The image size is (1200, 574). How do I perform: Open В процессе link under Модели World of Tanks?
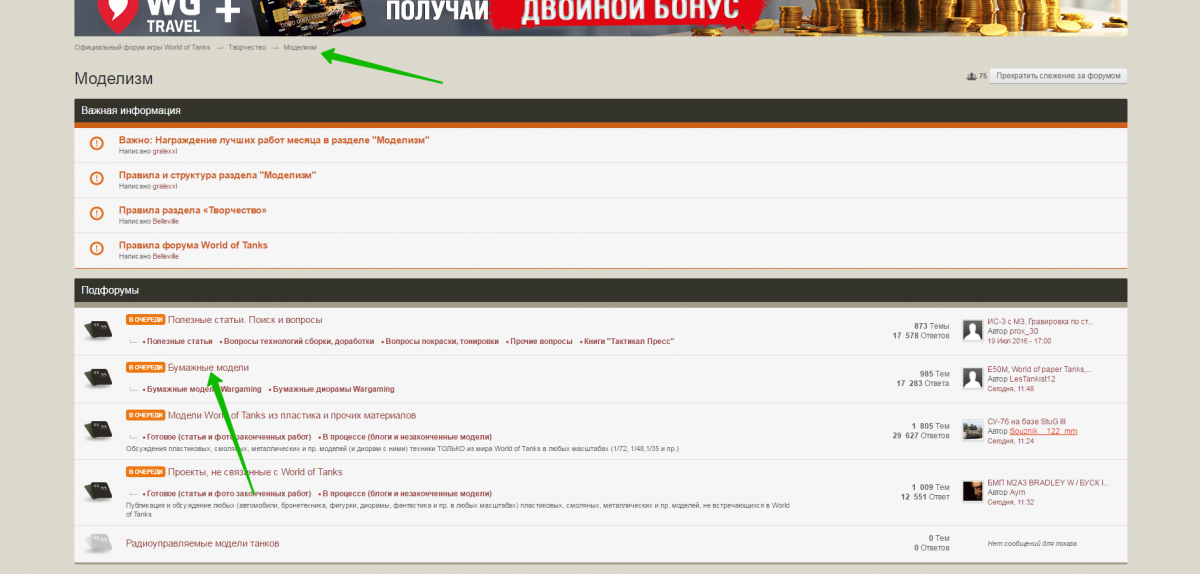tap(407, 437)
